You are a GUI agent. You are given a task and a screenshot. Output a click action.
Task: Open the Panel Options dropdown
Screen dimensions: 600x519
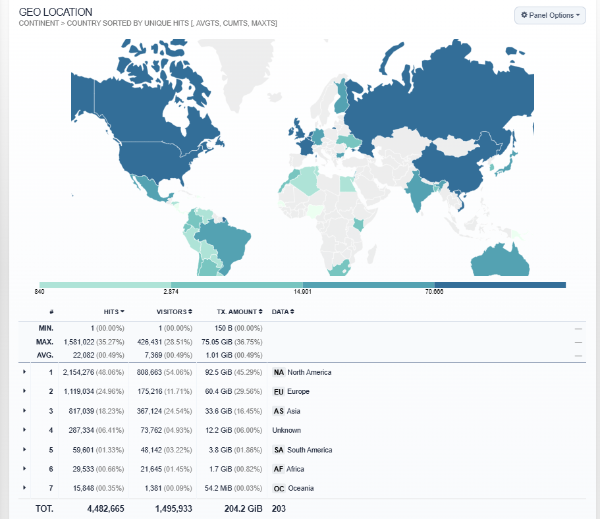[x=549, y=15]
